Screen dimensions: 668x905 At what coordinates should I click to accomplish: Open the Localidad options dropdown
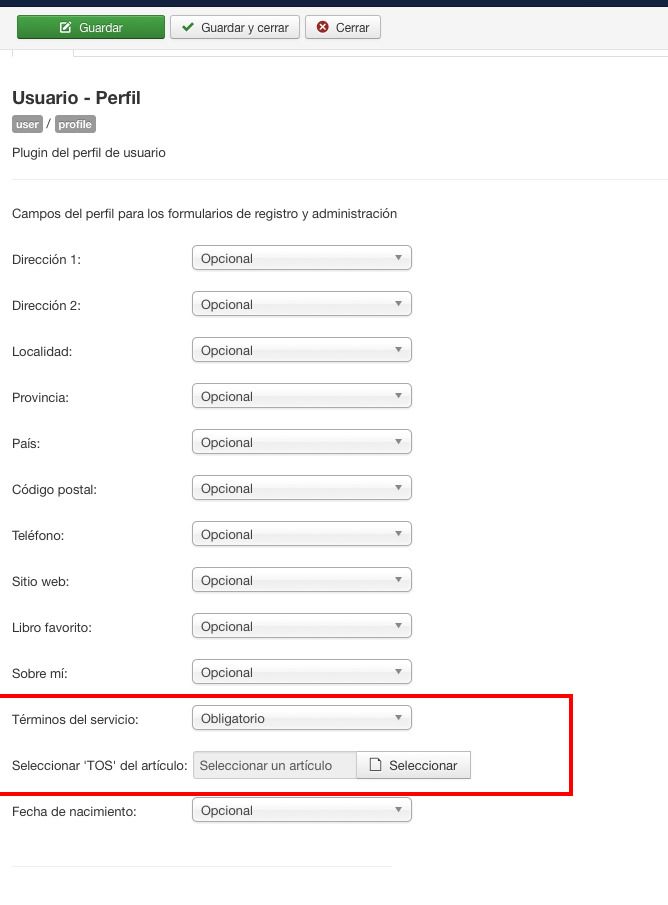click(x=301, y=350)
